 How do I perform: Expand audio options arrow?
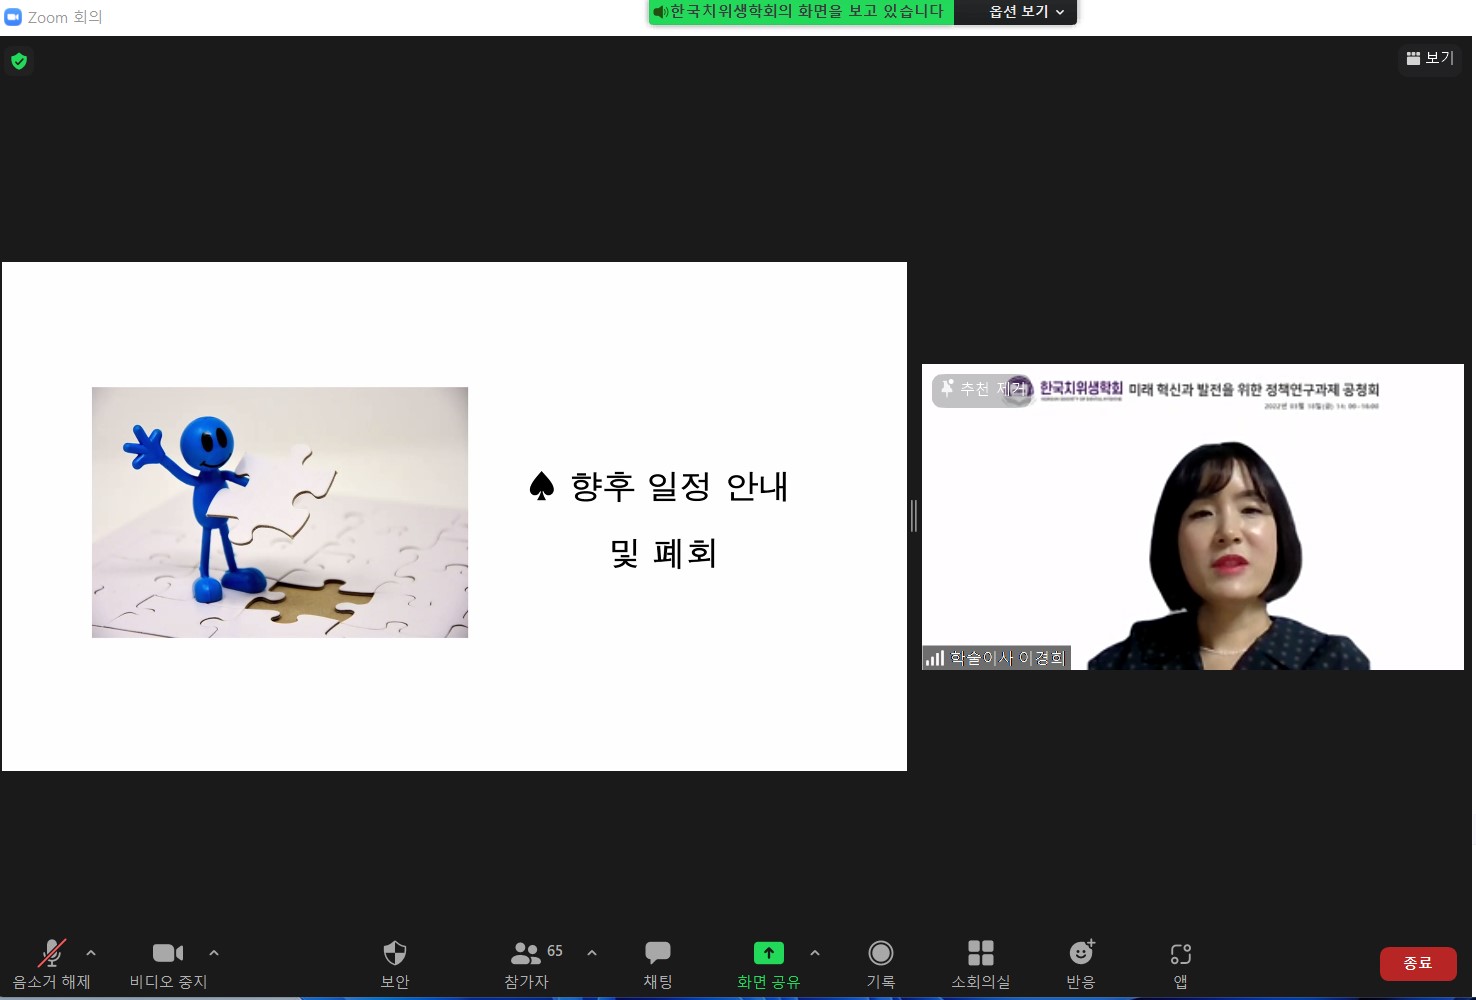click(x=91, y=953)
